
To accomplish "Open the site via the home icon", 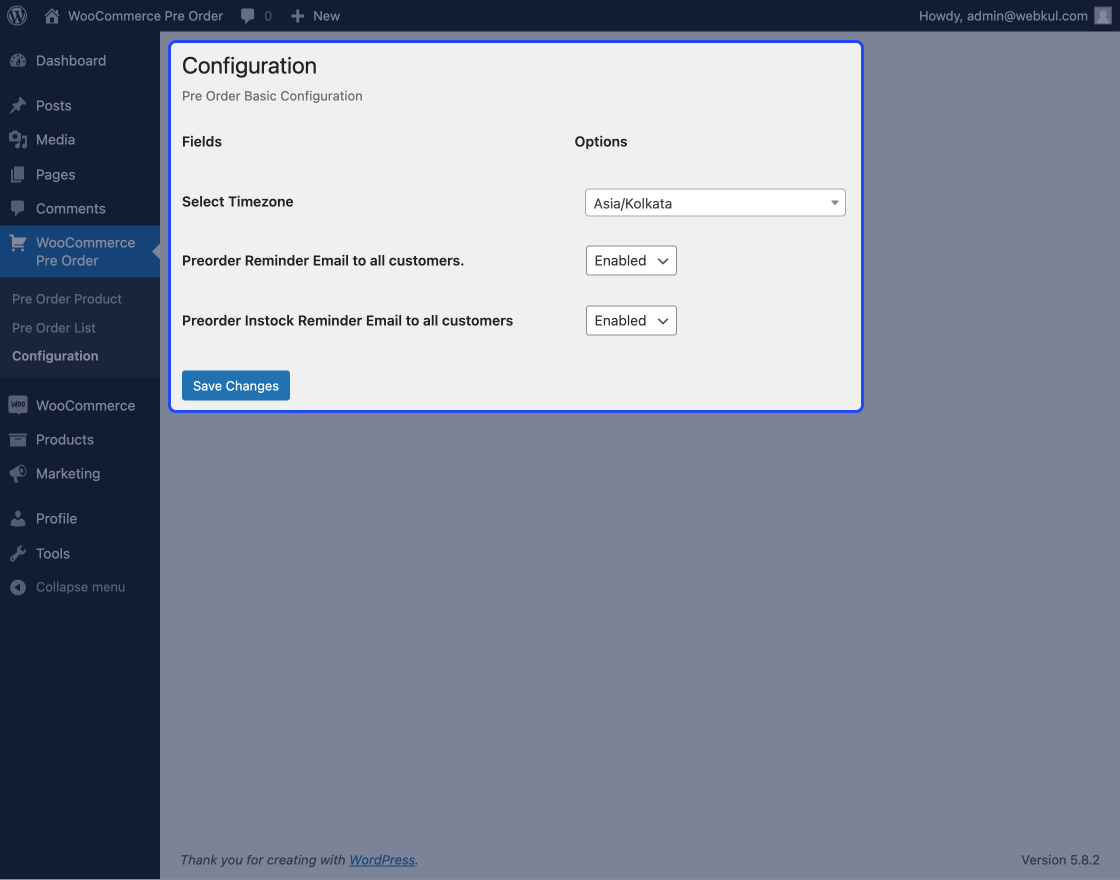I will pyautogui.click(x=51, y=16).
